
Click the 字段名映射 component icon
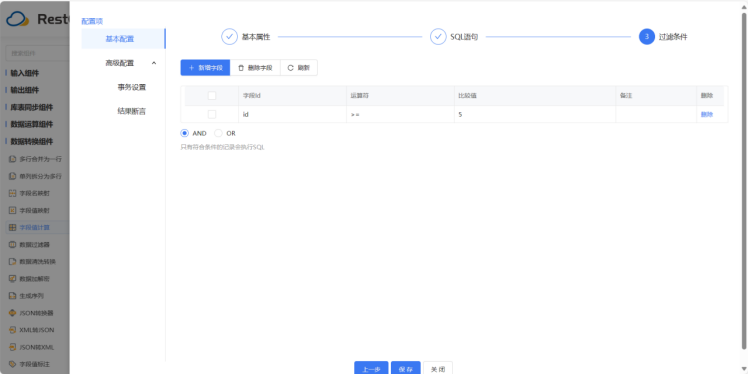pyautogui.click(x=13, y=193)
